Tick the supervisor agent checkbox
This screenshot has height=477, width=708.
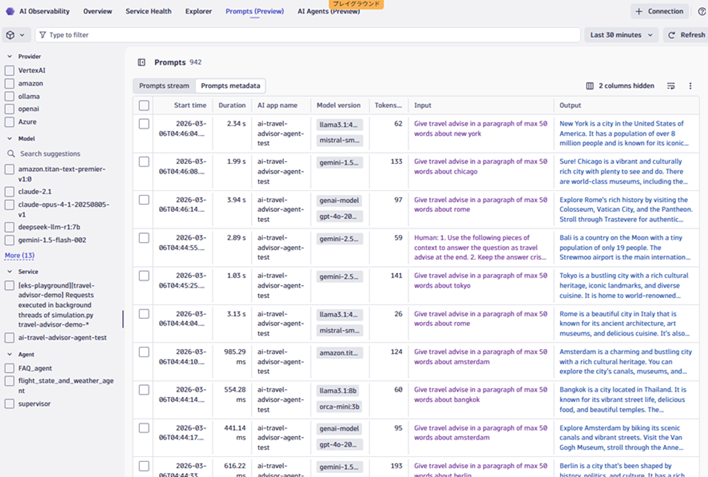10,404
